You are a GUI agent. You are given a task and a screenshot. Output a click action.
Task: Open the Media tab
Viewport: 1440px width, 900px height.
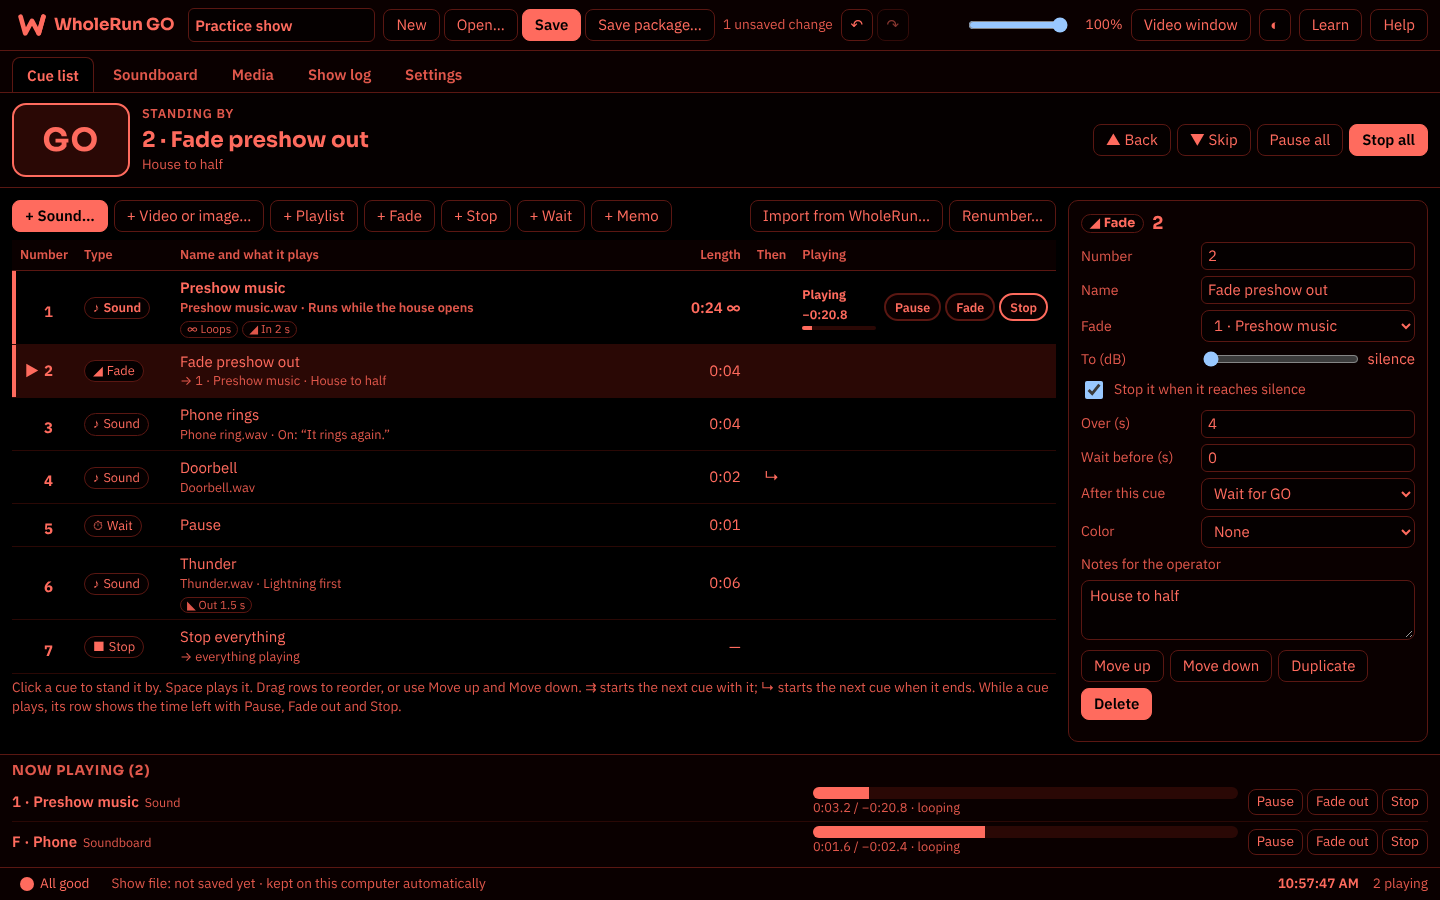(253, 75)
